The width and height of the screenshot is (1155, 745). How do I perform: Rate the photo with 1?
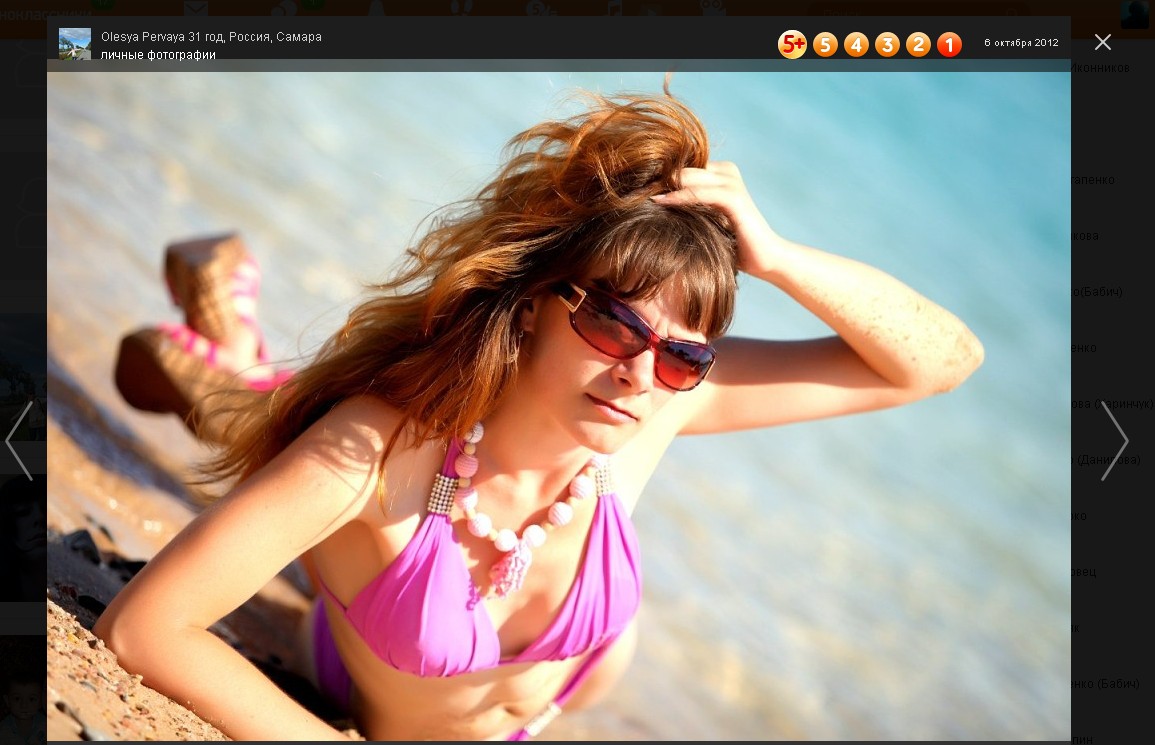click(x=949, y=44)
